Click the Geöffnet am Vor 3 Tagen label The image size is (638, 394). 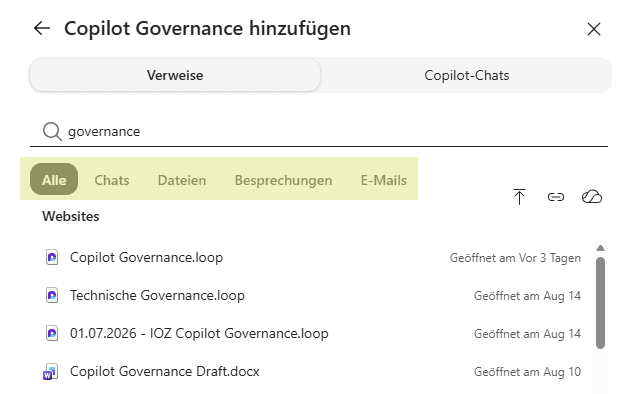coord(515,258)
